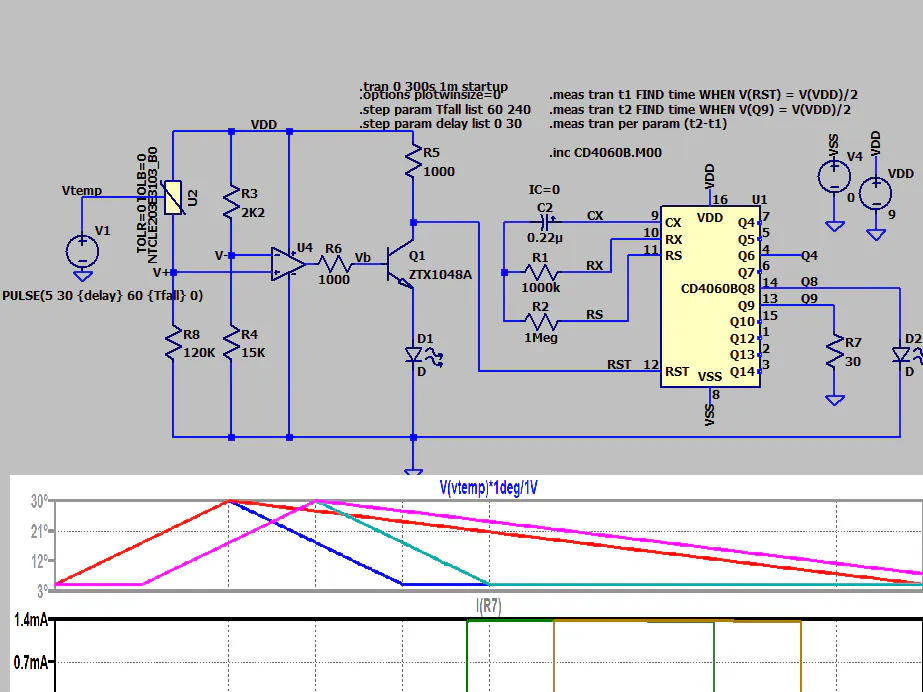
Task: Click the '.options plotwinsize=0' directive
Action: pos(430,95)
